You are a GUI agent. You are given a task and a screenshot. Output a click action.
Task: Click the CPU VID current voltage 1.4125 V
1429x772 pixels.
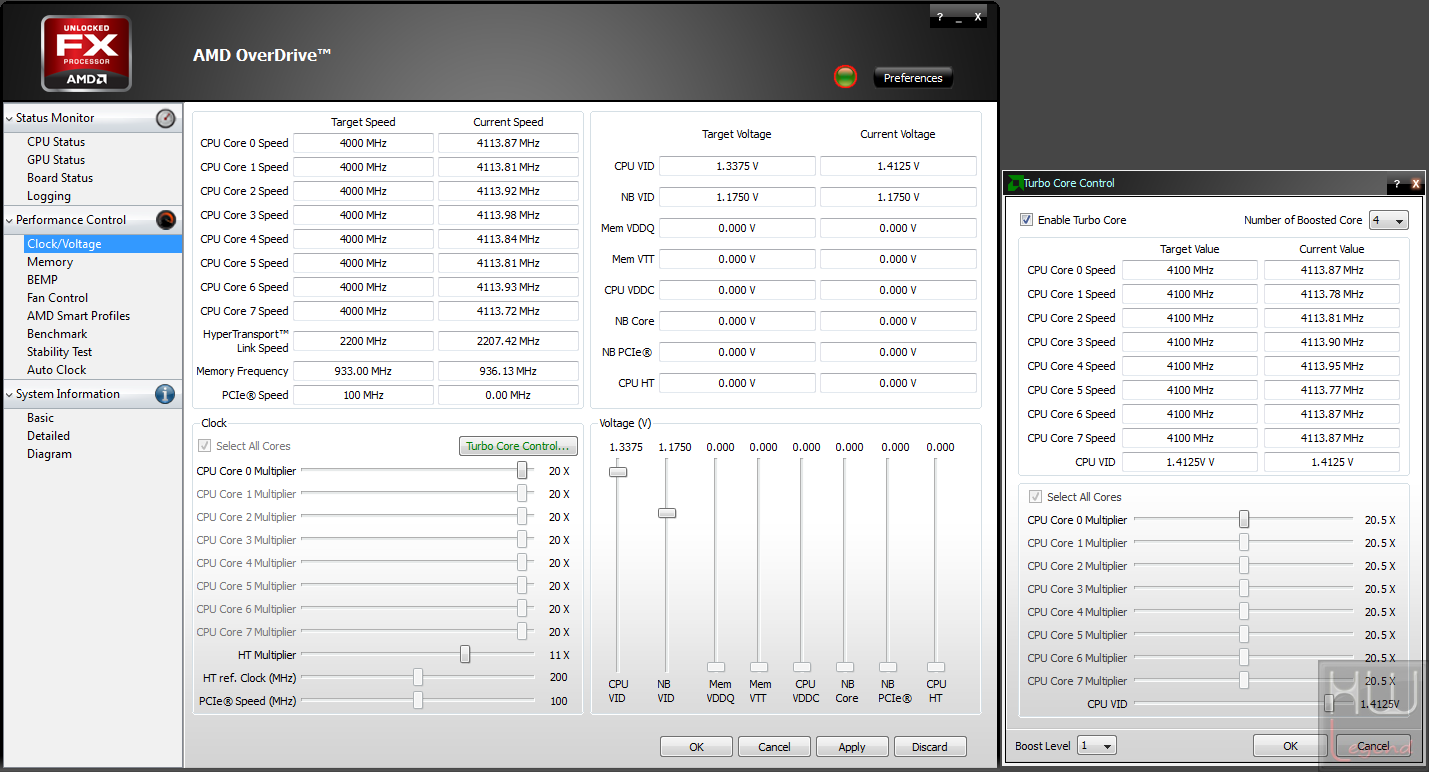898,166
